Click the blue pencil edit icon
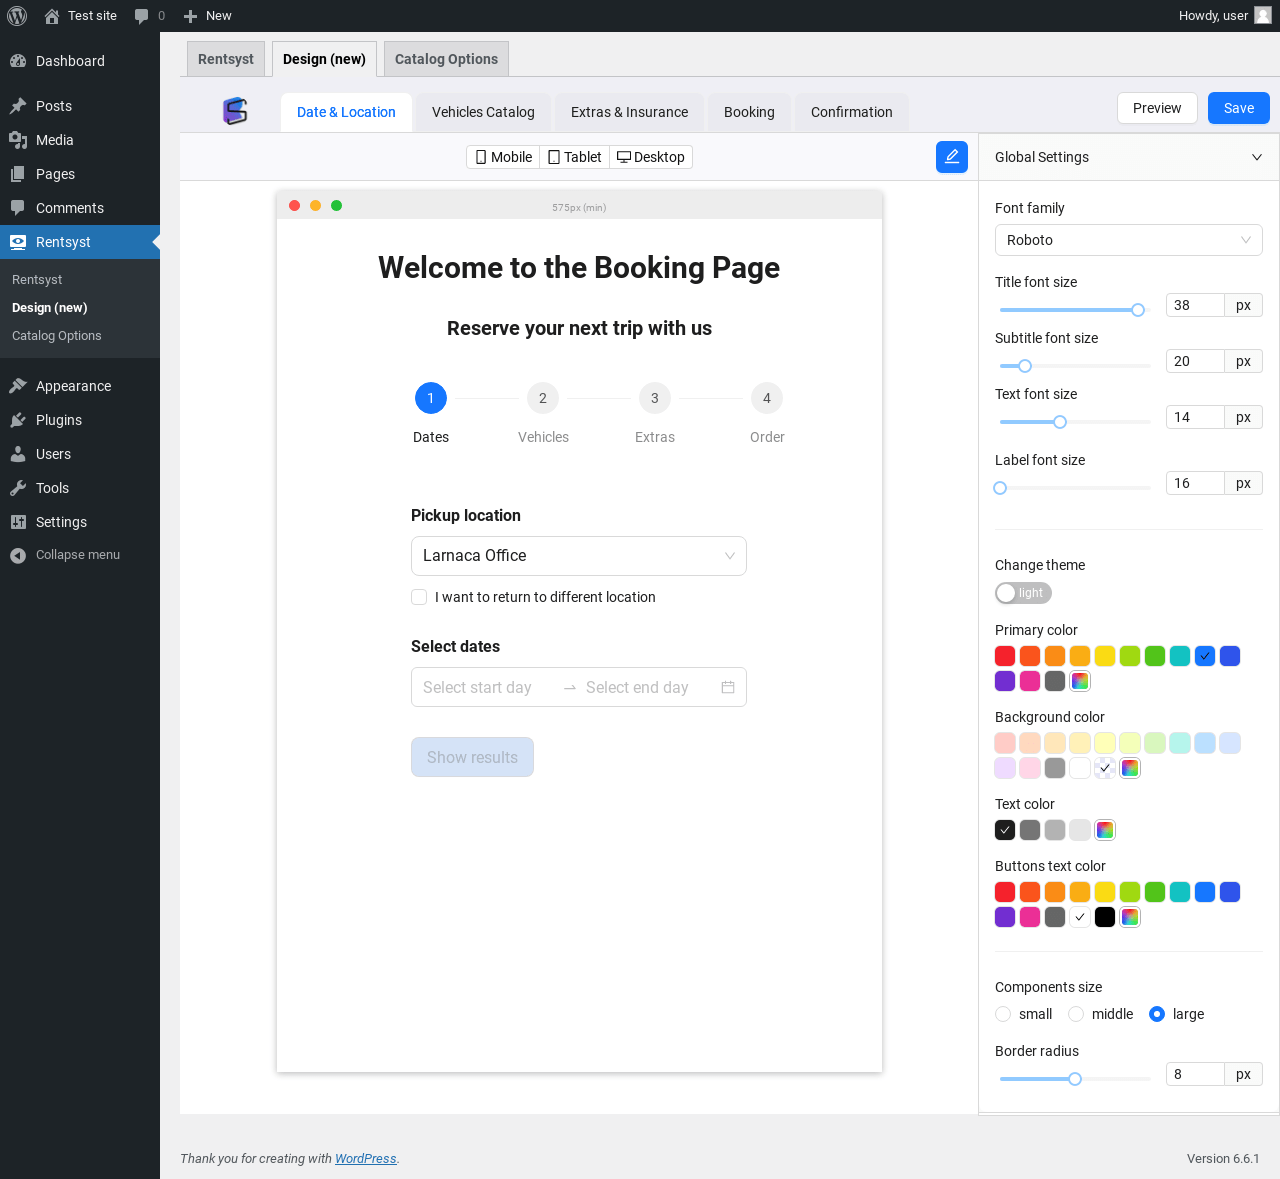 coord(951,157)
